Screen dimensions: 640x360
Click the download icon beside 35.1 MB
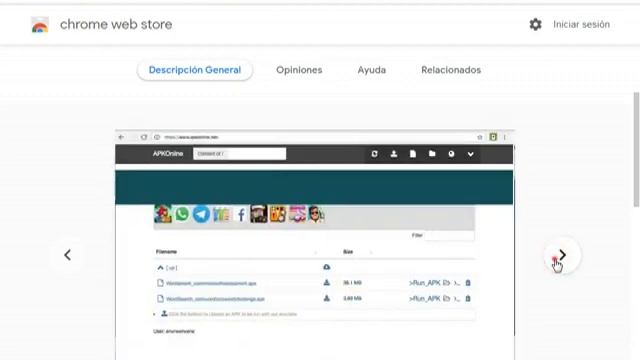(x=327, y=282)
